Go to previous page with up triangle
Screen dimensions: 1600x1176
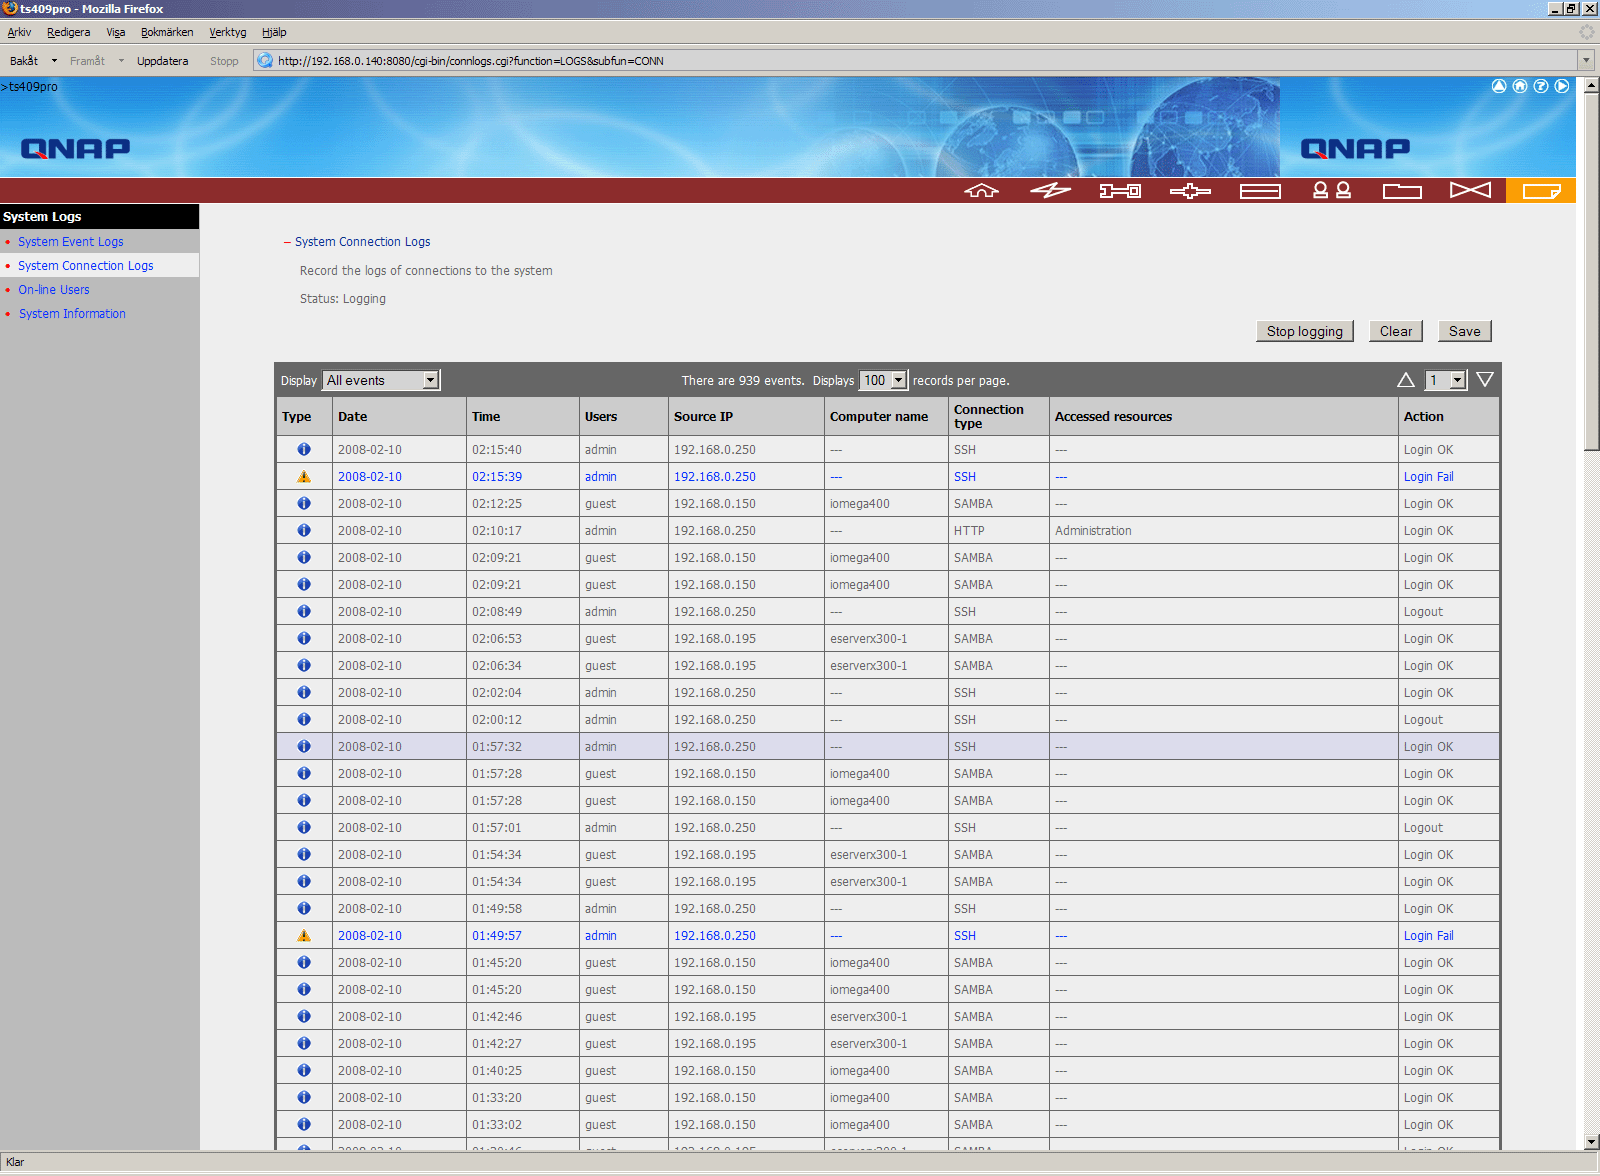coord(1405,380)
